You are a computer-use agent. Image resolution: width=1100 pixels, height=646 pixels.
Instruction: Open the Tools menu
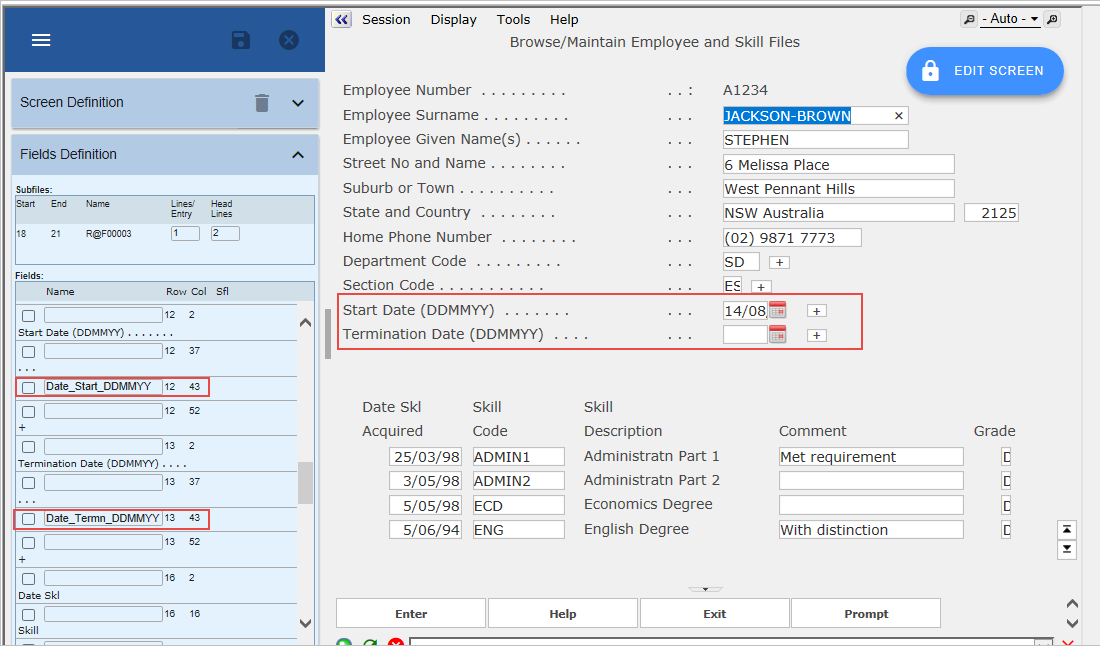[x=513, y=19]
